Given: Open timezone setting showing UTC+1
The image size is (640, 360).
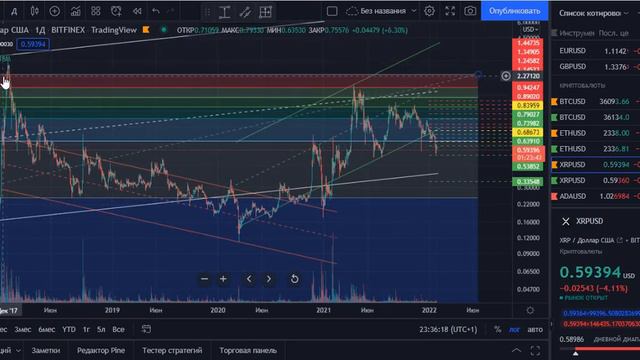Looking at the screenshot, I should point(448,329).
